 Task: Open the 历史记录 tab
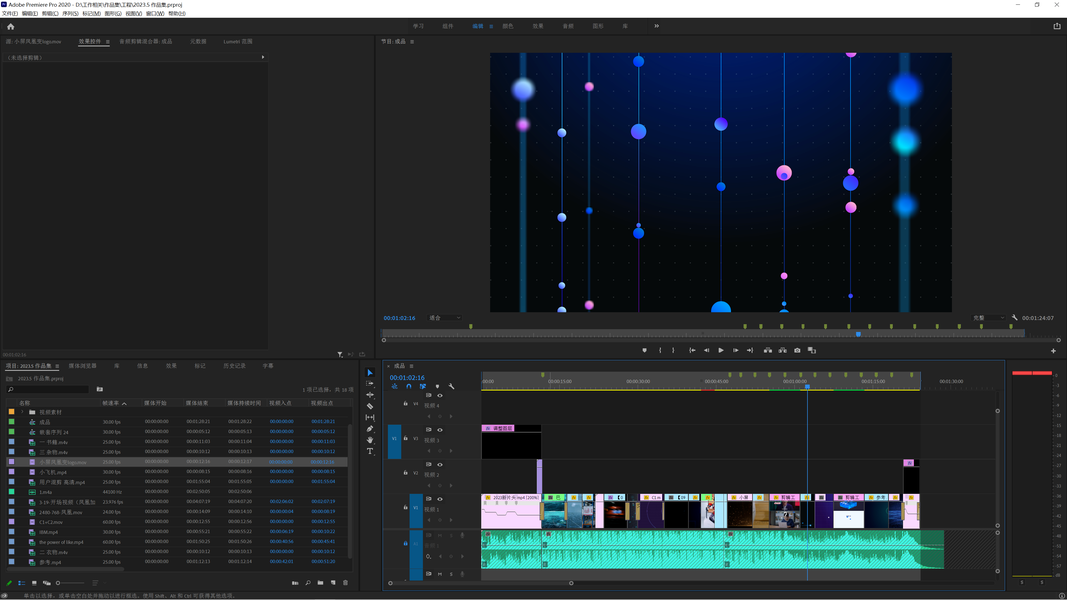click(x=234, y=366)
